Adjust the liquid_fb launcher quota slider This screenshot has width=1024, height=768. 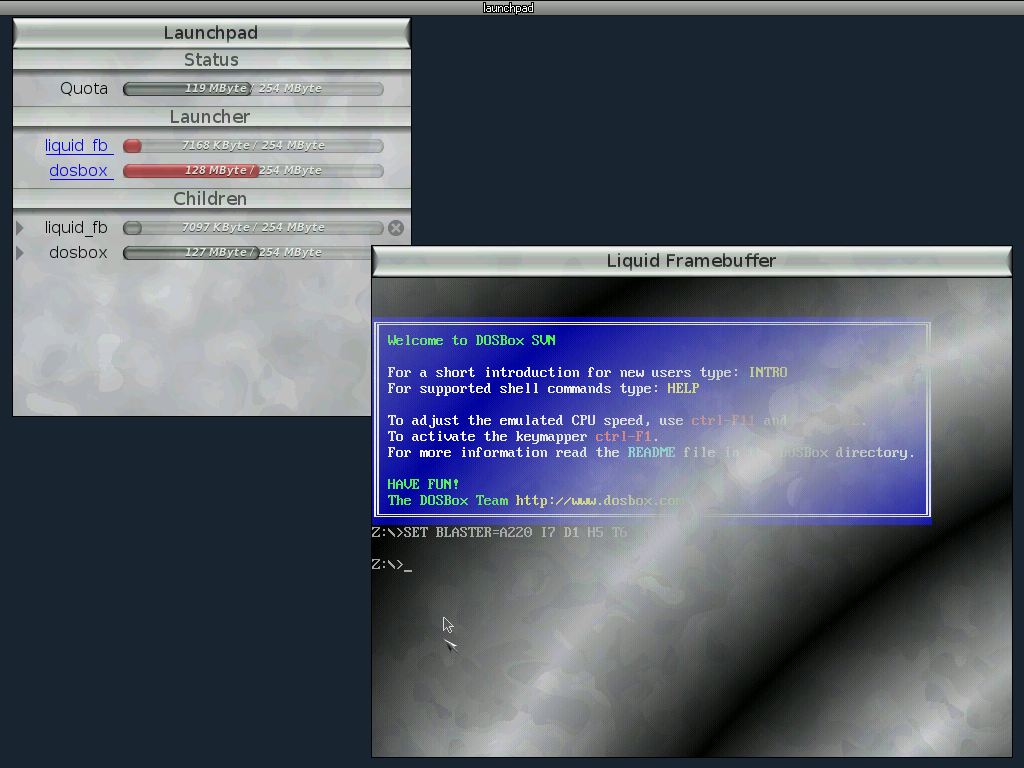(253, 146)
